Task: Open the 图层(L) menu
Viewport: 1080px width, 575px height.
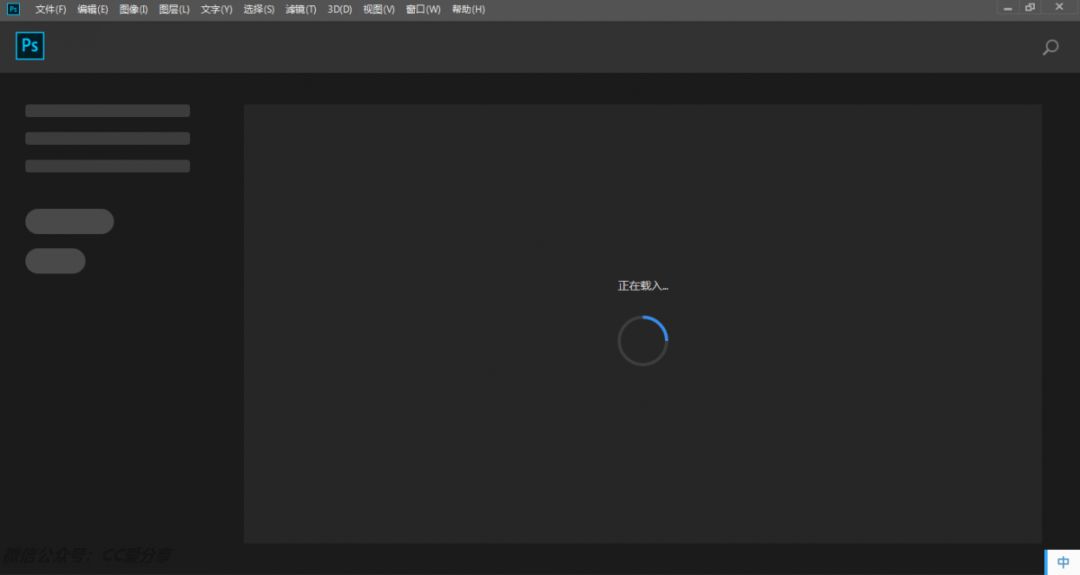Action: (x=174, y=10)
